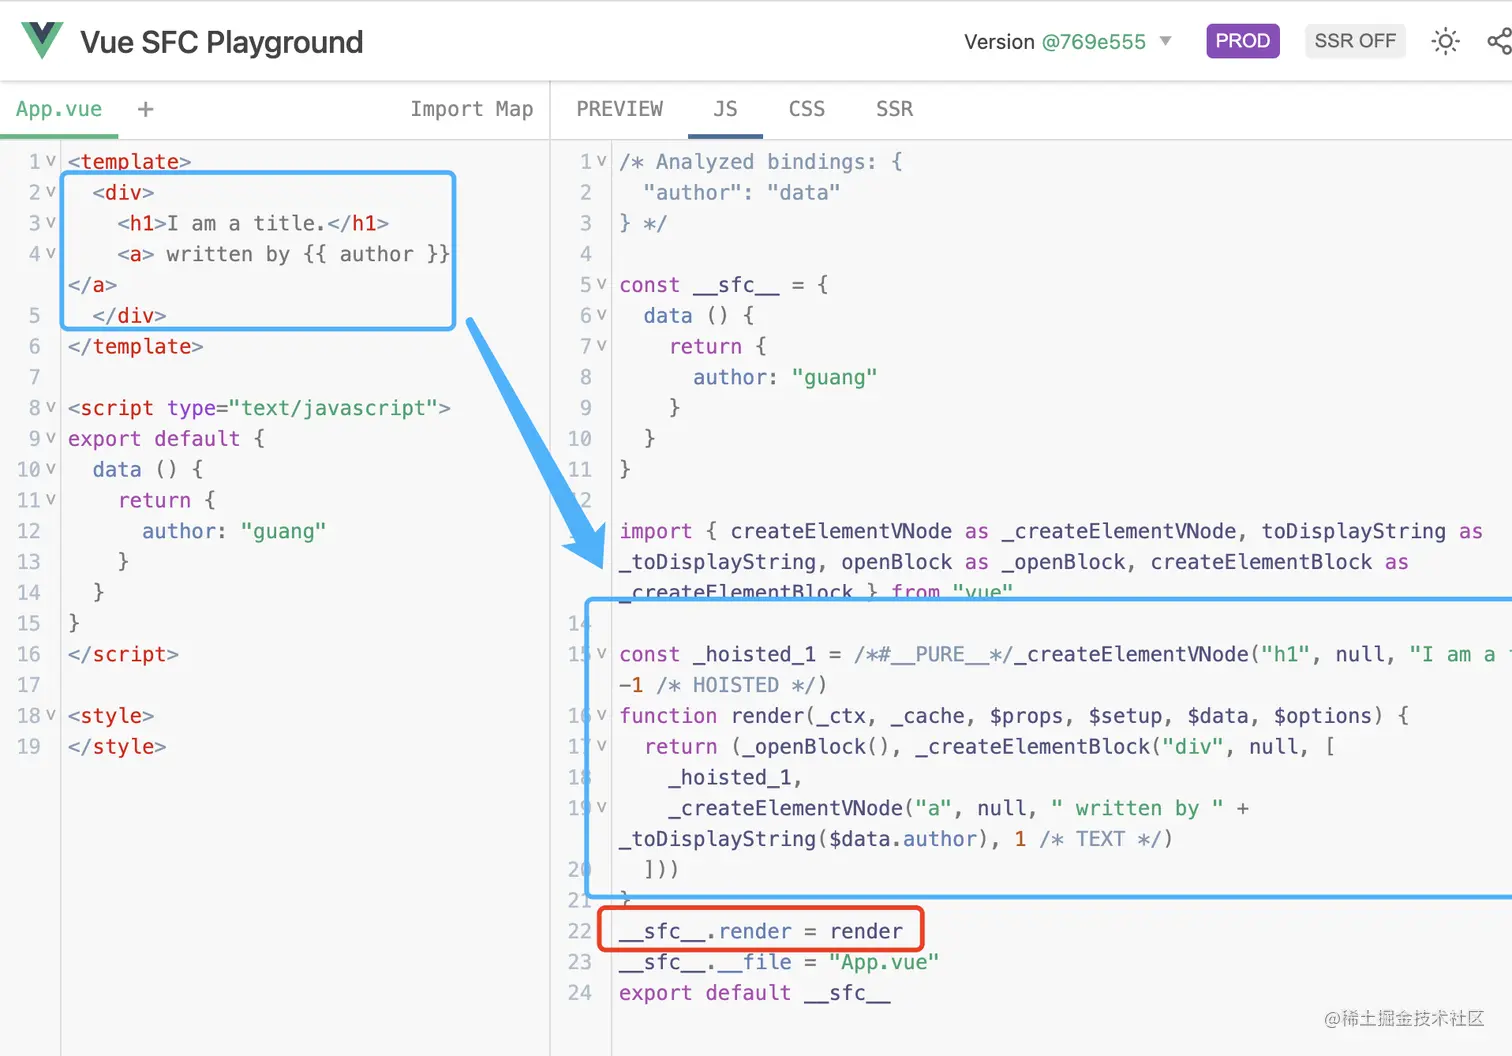Viewport: 1512px width, 1056px height.
Task: Add a new file with the plus icon
Action: (x=146, y=109)
